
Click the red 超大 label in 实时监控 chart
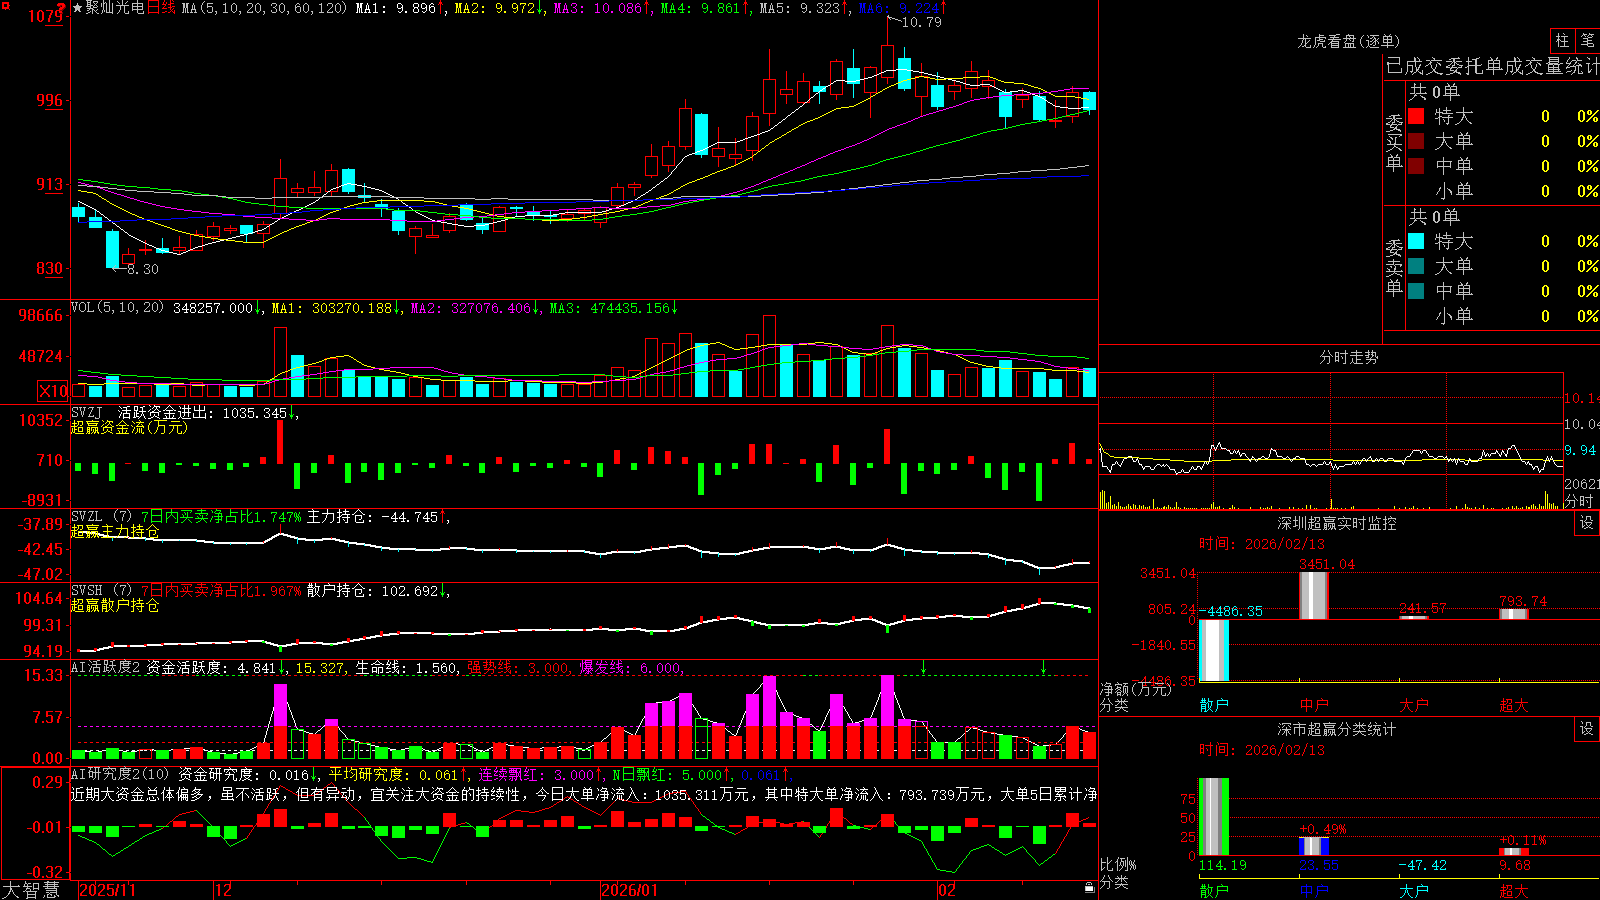click(x=1514, y=705)
